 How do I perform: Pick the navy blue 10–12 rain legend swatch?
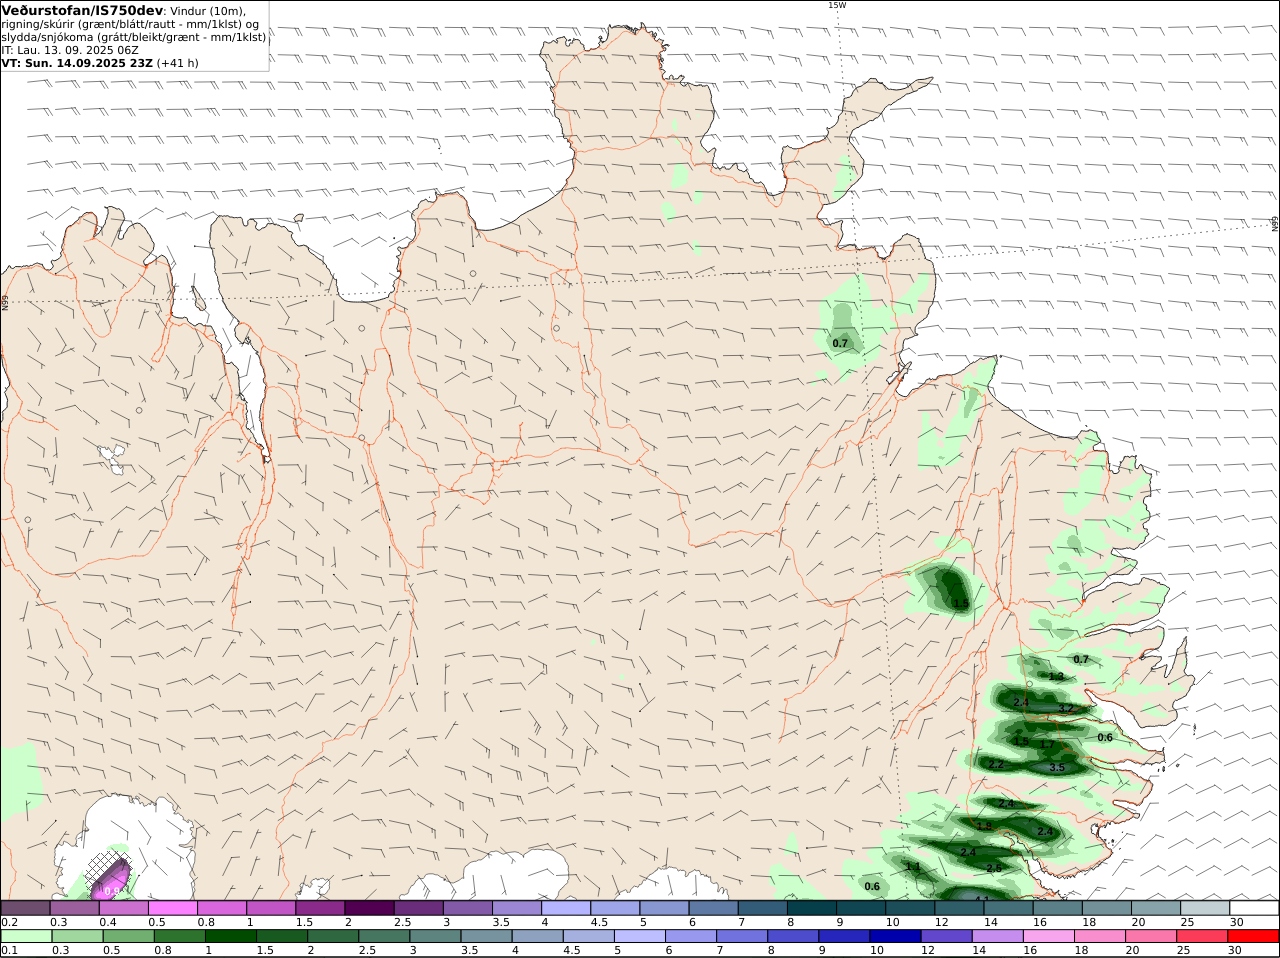tap(894, 937)
